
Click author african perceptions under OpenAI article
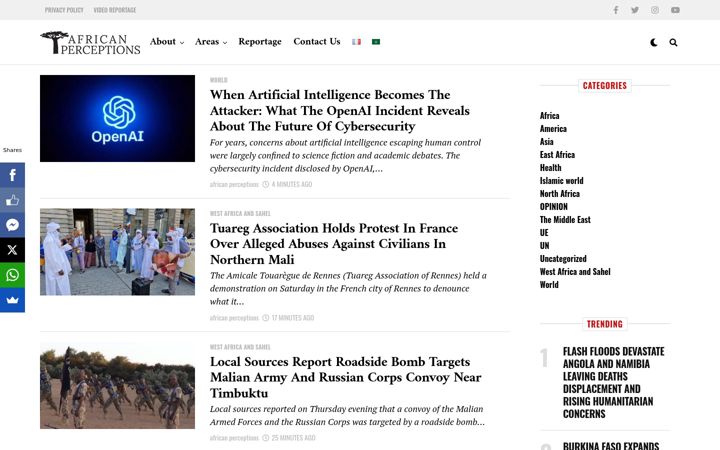[x=234, y=185]
